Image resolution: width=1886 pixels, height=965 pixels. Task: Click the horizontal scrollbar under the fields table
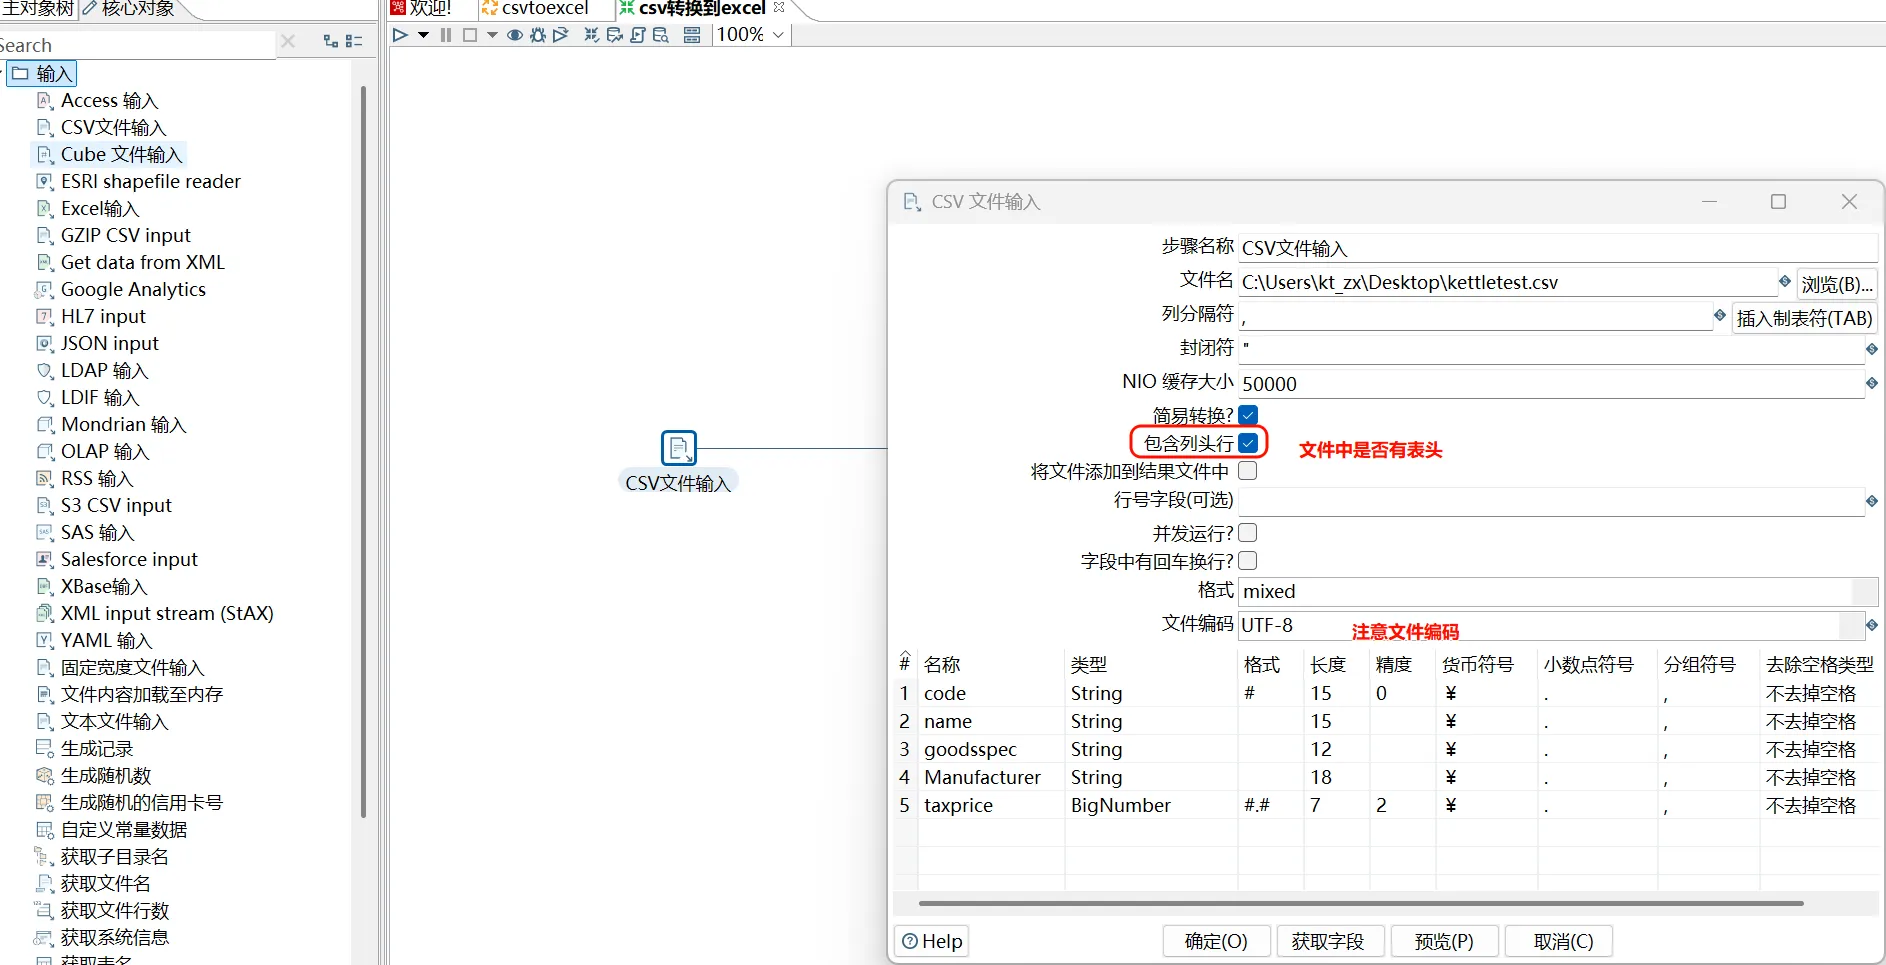pyautogui.click(x=1360, y=903)
